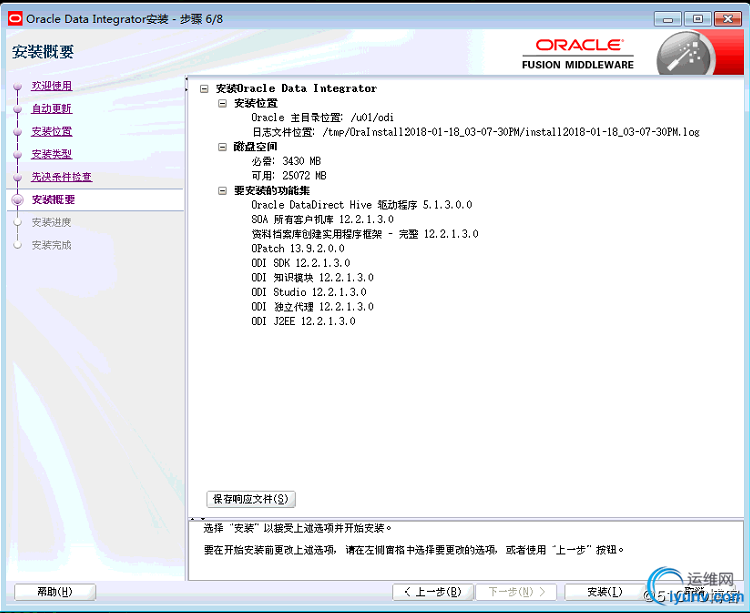Click step bullet beside 自动更新
The height and width of the screenshot is (613, 750).
click(18, 109)
